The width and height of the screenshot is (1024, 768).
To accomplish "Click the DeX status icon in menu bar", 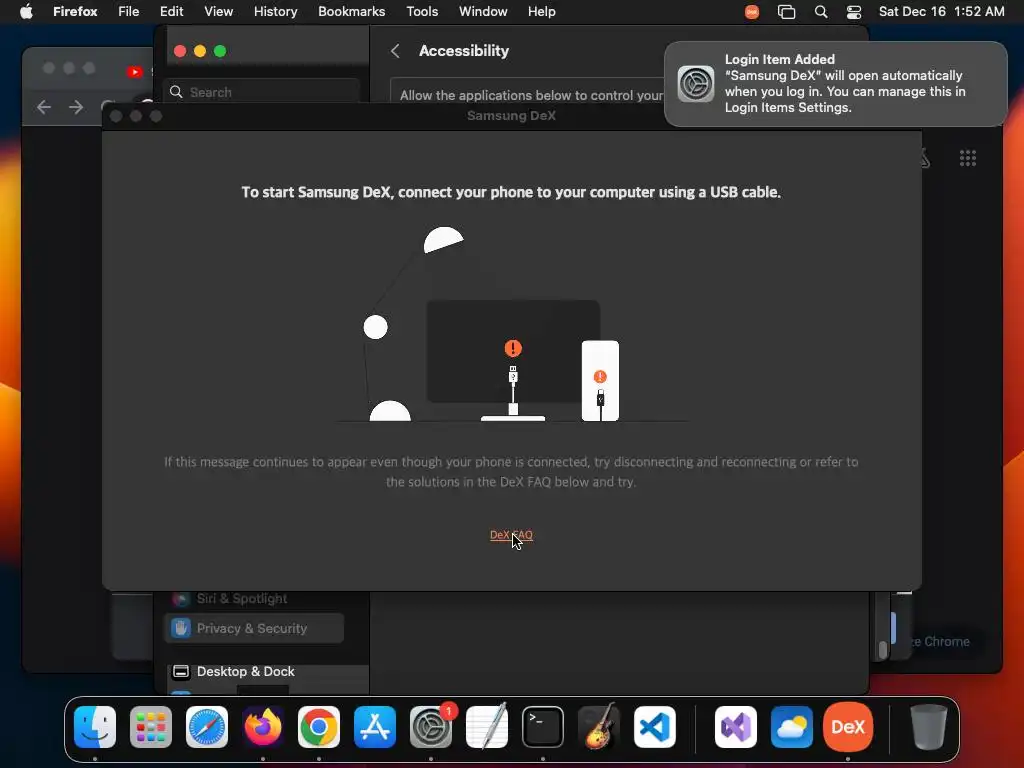I will (x=752, y=11).
